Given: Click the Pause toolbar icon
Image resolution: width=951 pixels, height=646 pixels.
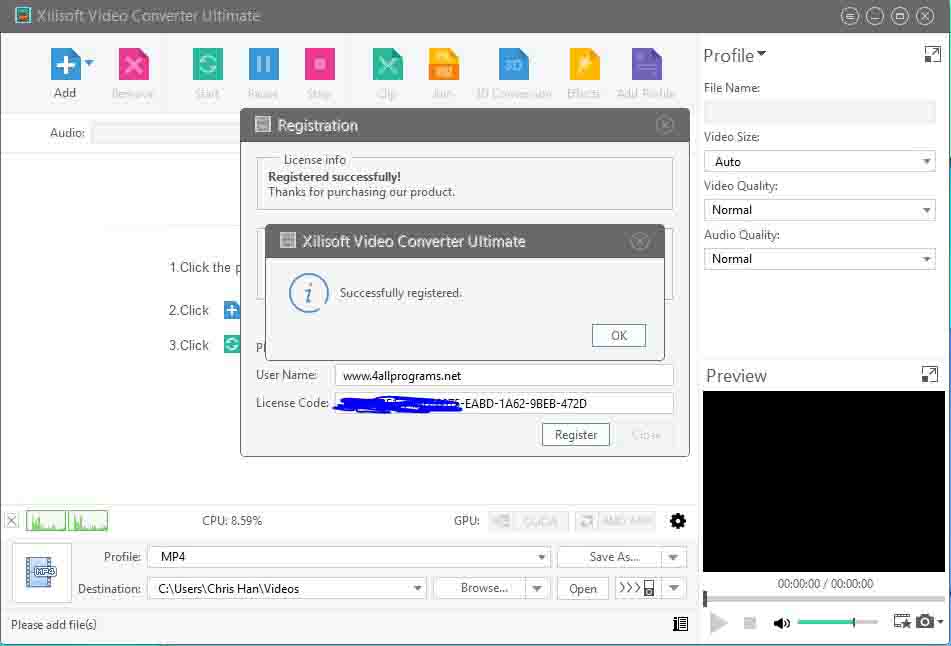Looking at the screenshot, I should click(x=264, y=64).
